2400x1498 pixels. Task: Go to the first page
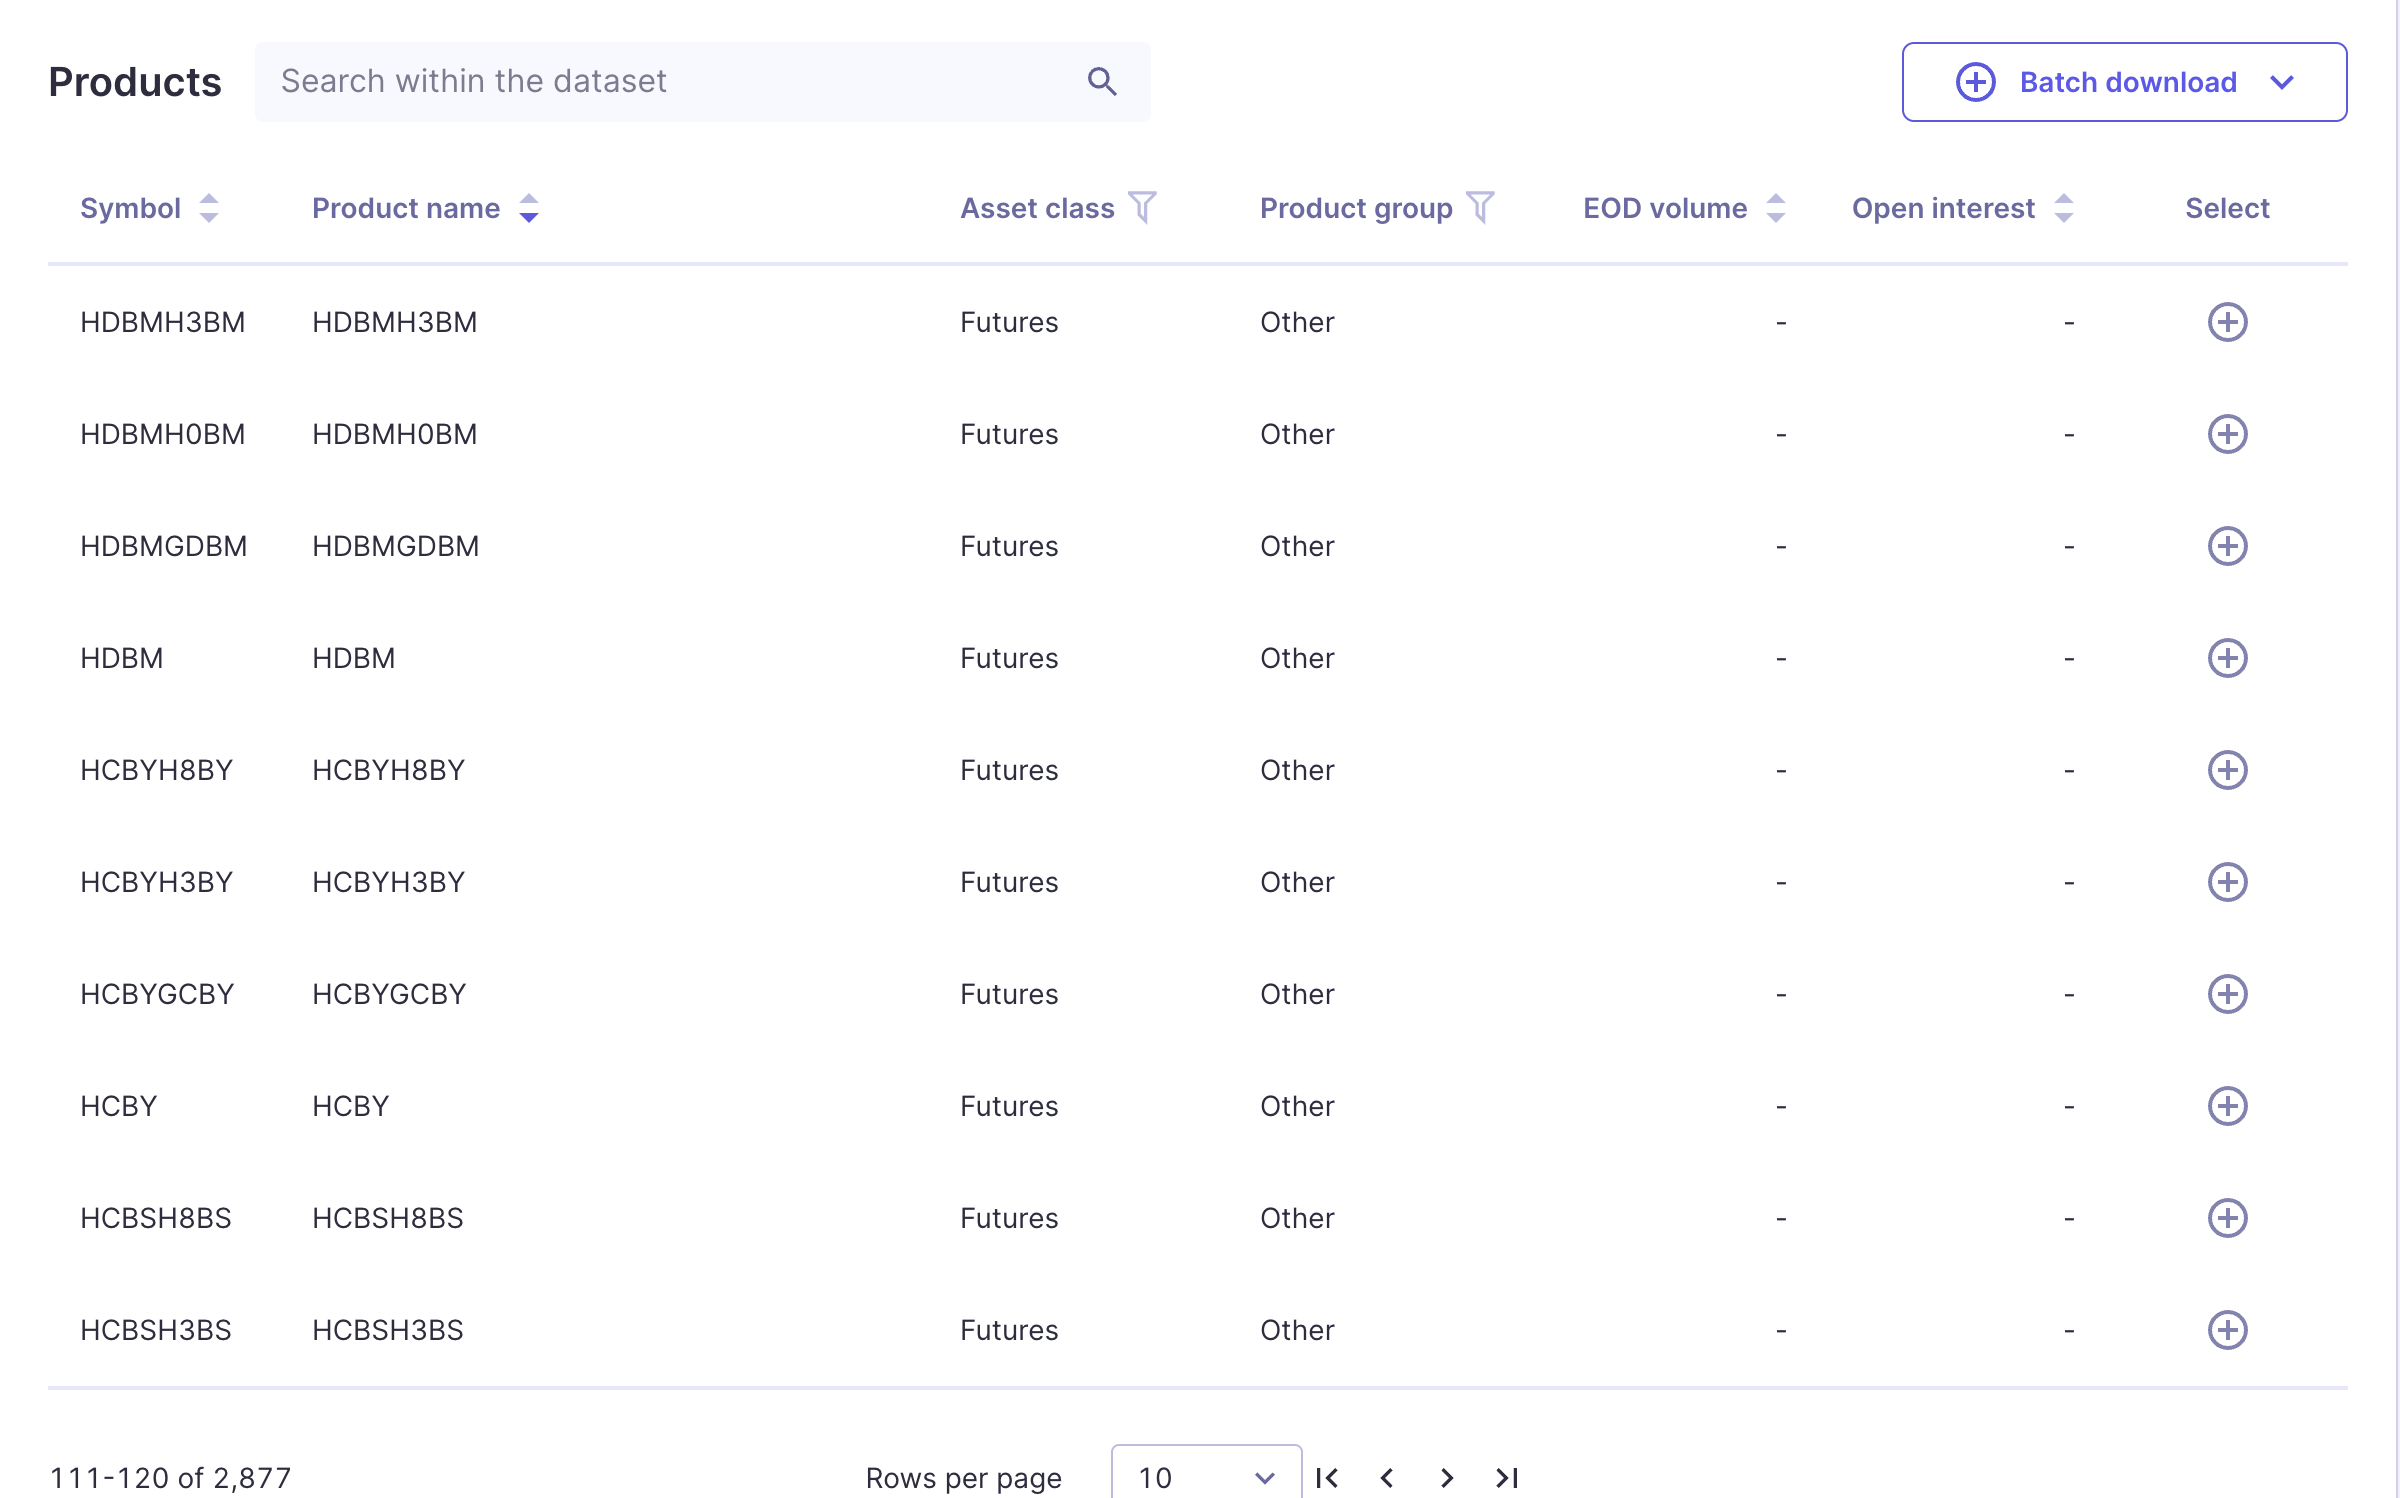click(1327, 1477)
